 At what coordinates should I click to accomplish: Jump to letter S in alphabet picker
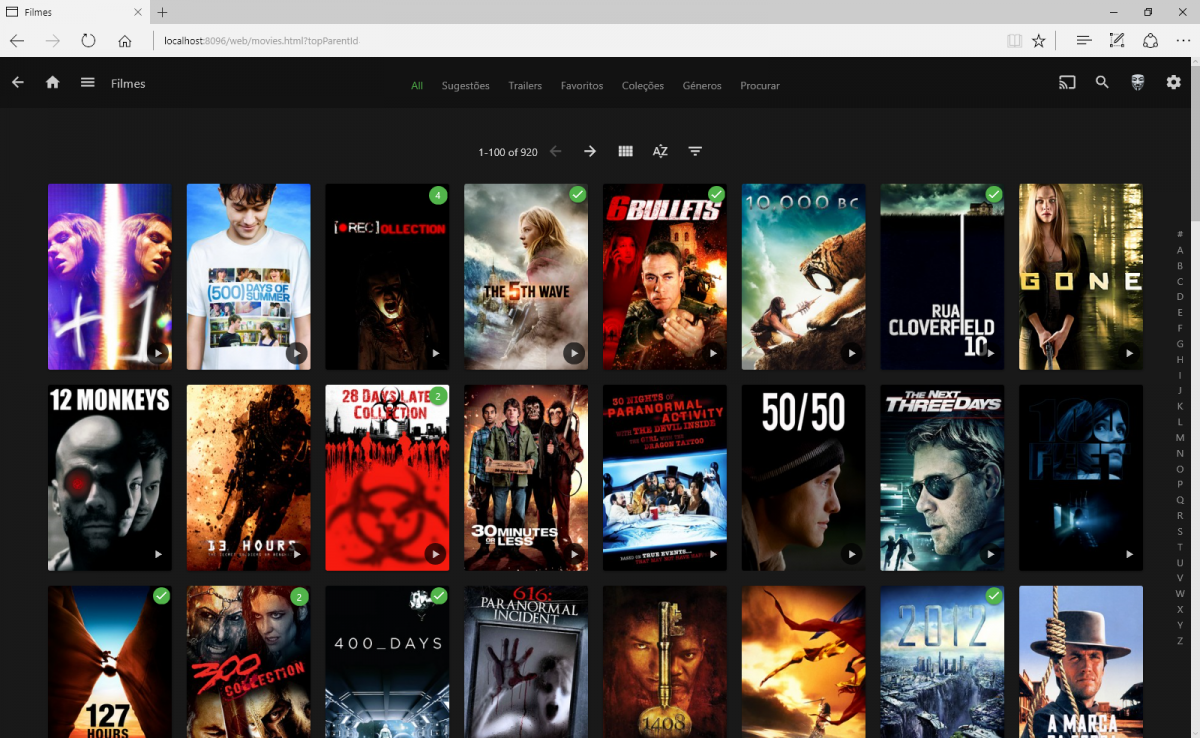pyautogui.click(x=1180, y=531)
